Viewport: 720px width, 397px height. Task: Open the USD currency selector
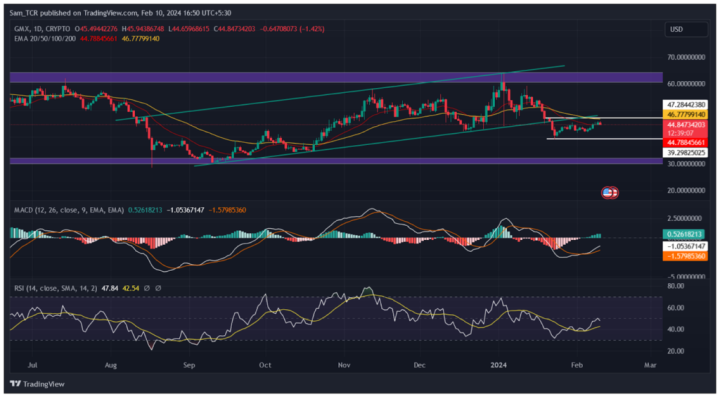pyautogui.click(x=686, y=29)
